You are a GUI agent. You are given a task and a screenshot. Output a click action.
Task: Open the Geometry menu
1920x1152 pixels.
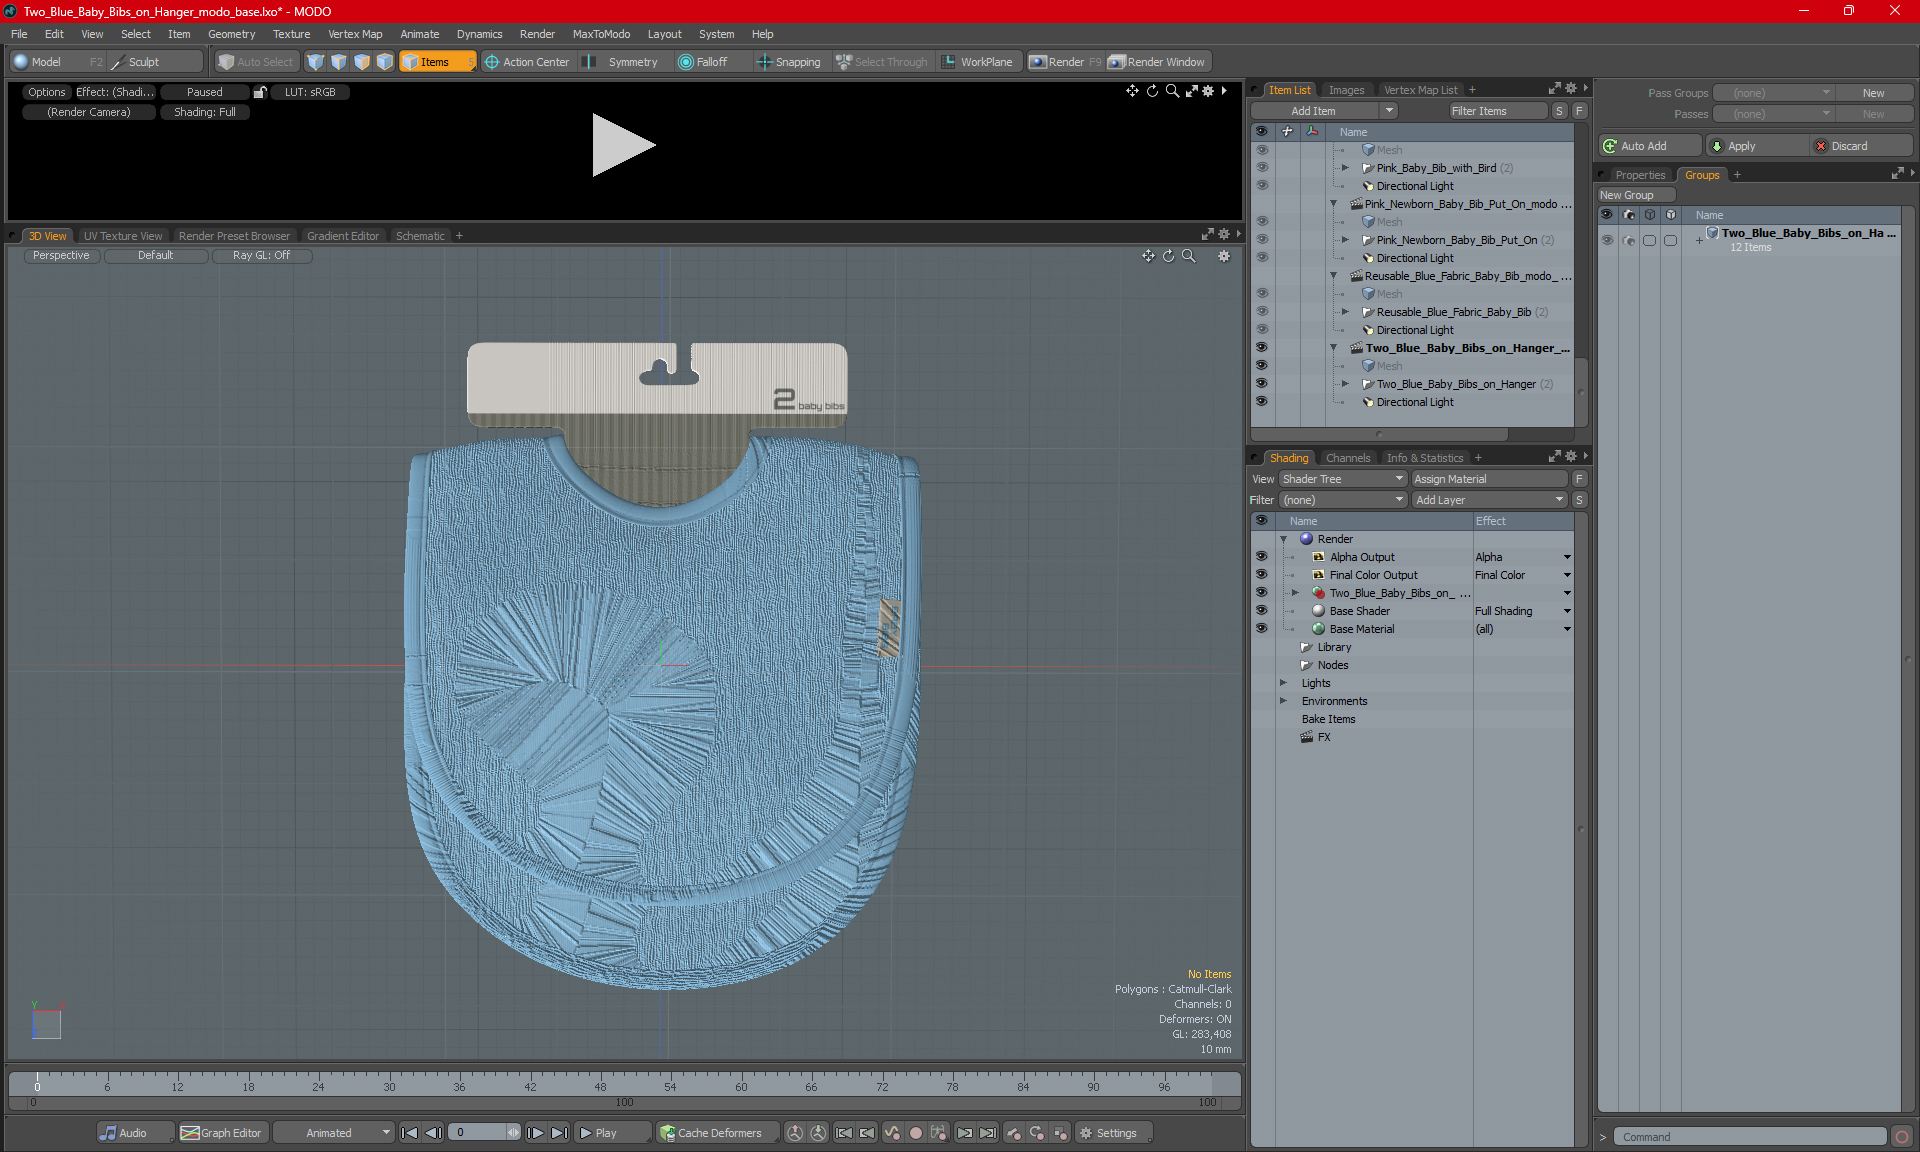click(x=231, y=34)
